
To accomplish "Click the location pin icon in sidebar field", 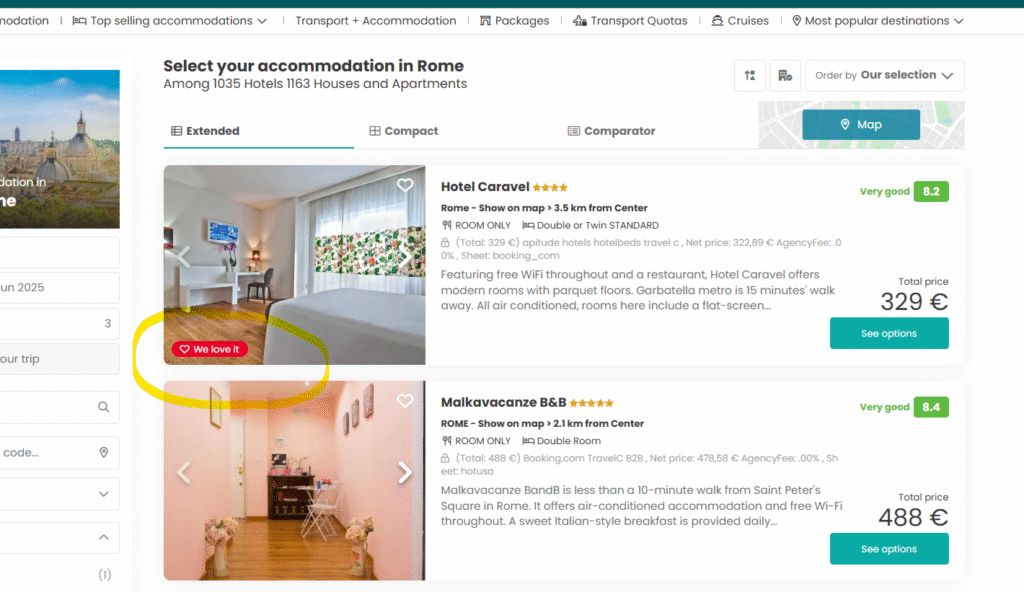I will (x=103, y=452).
